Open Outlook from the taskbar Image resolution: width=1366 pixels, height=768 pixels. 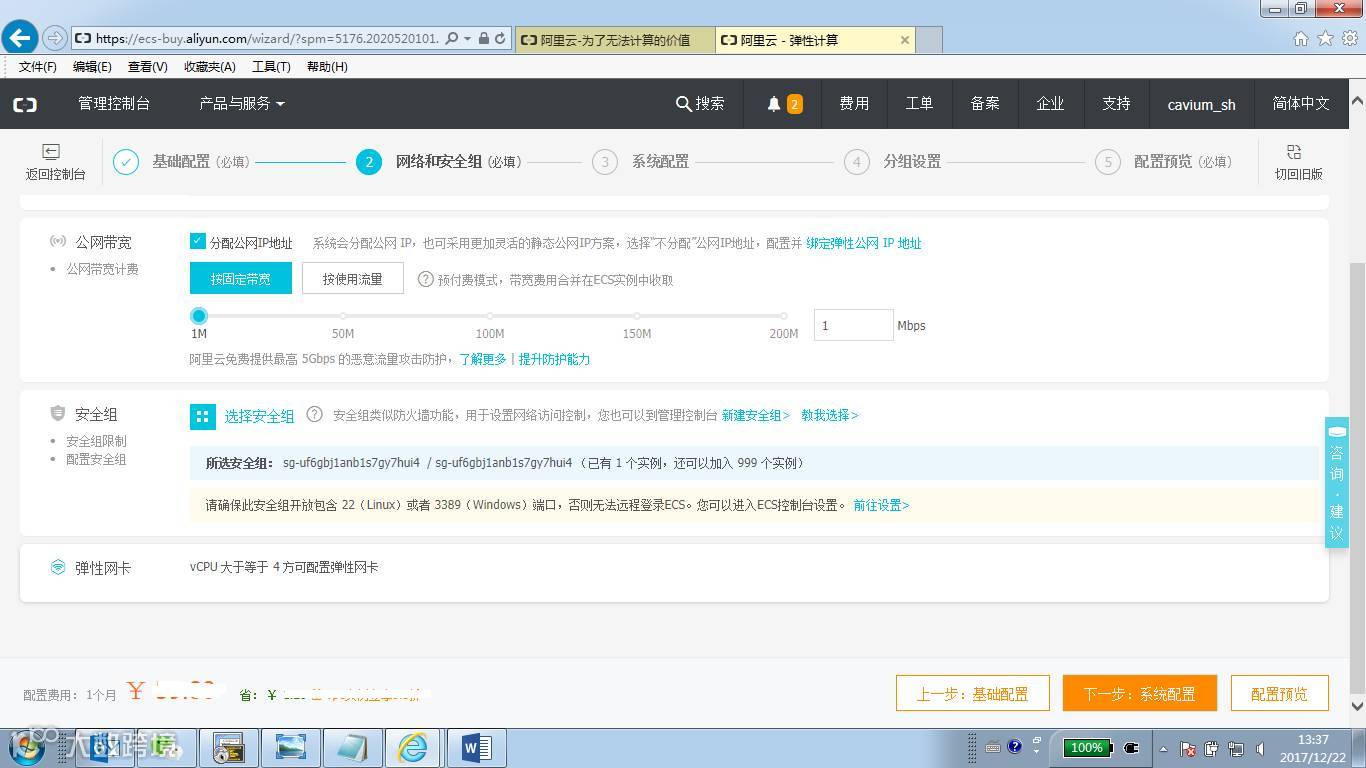click(x=105, y=748)
